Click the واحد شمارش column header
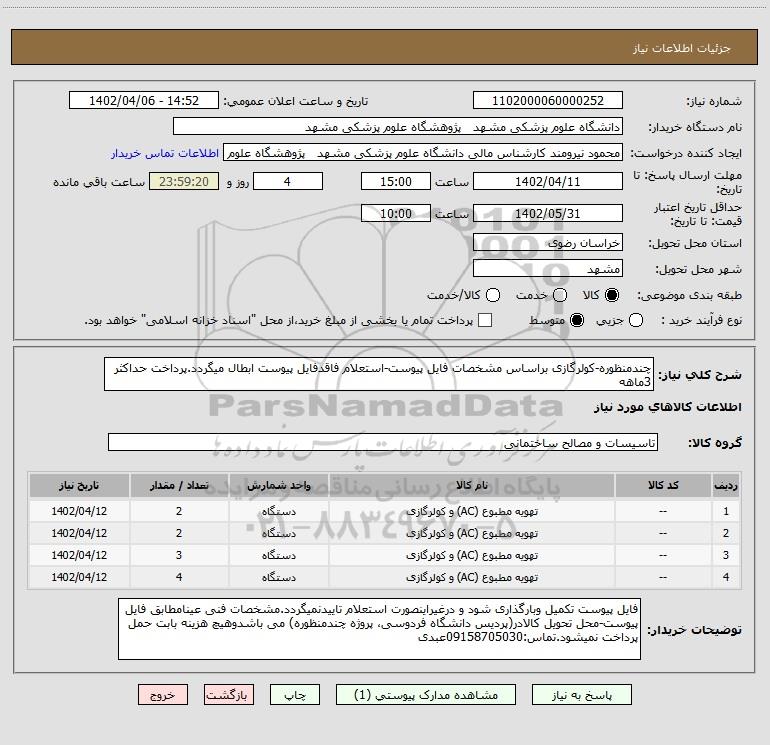 click(278, 485)
